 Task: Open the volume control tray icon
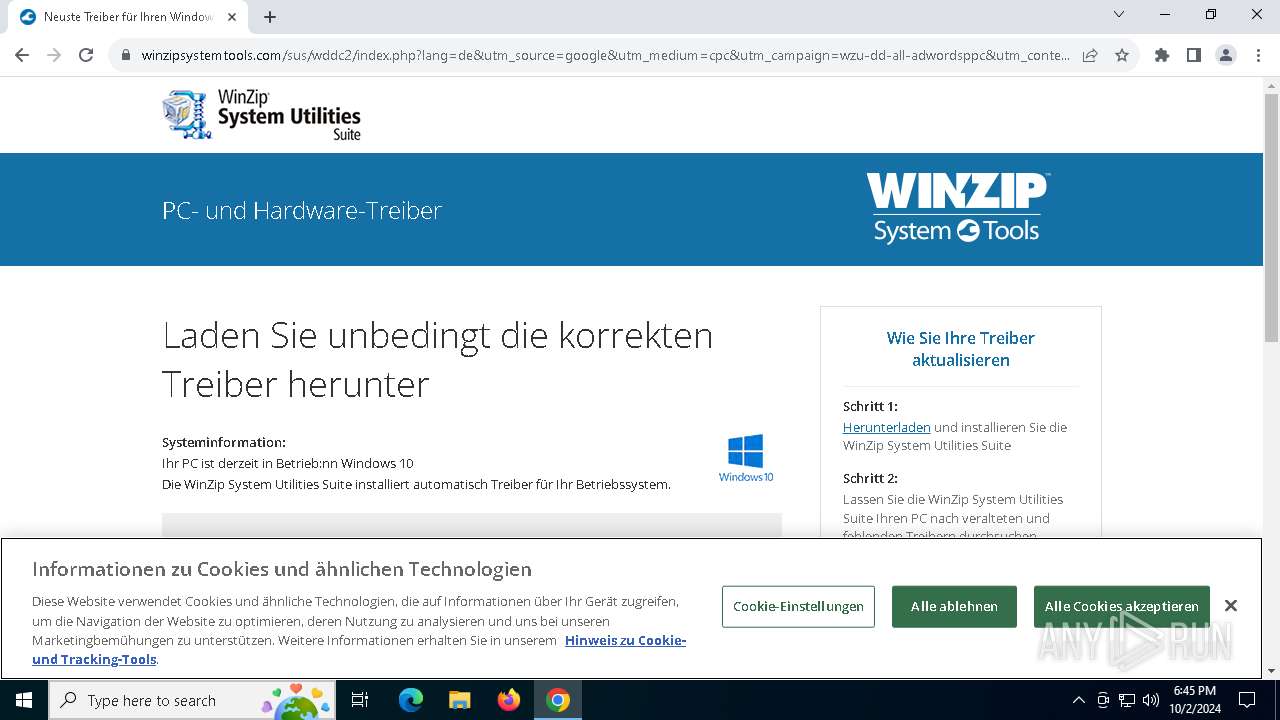click(1151, 700)
